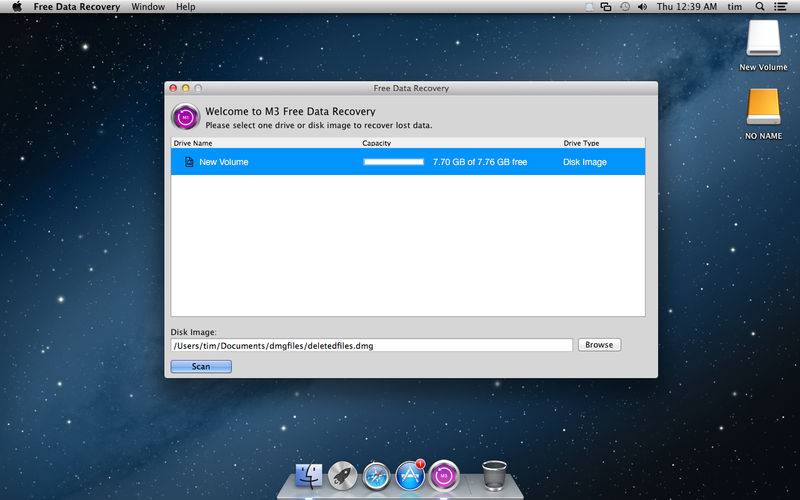
Task: Click the Capacity column header
Action: [377, 143]
